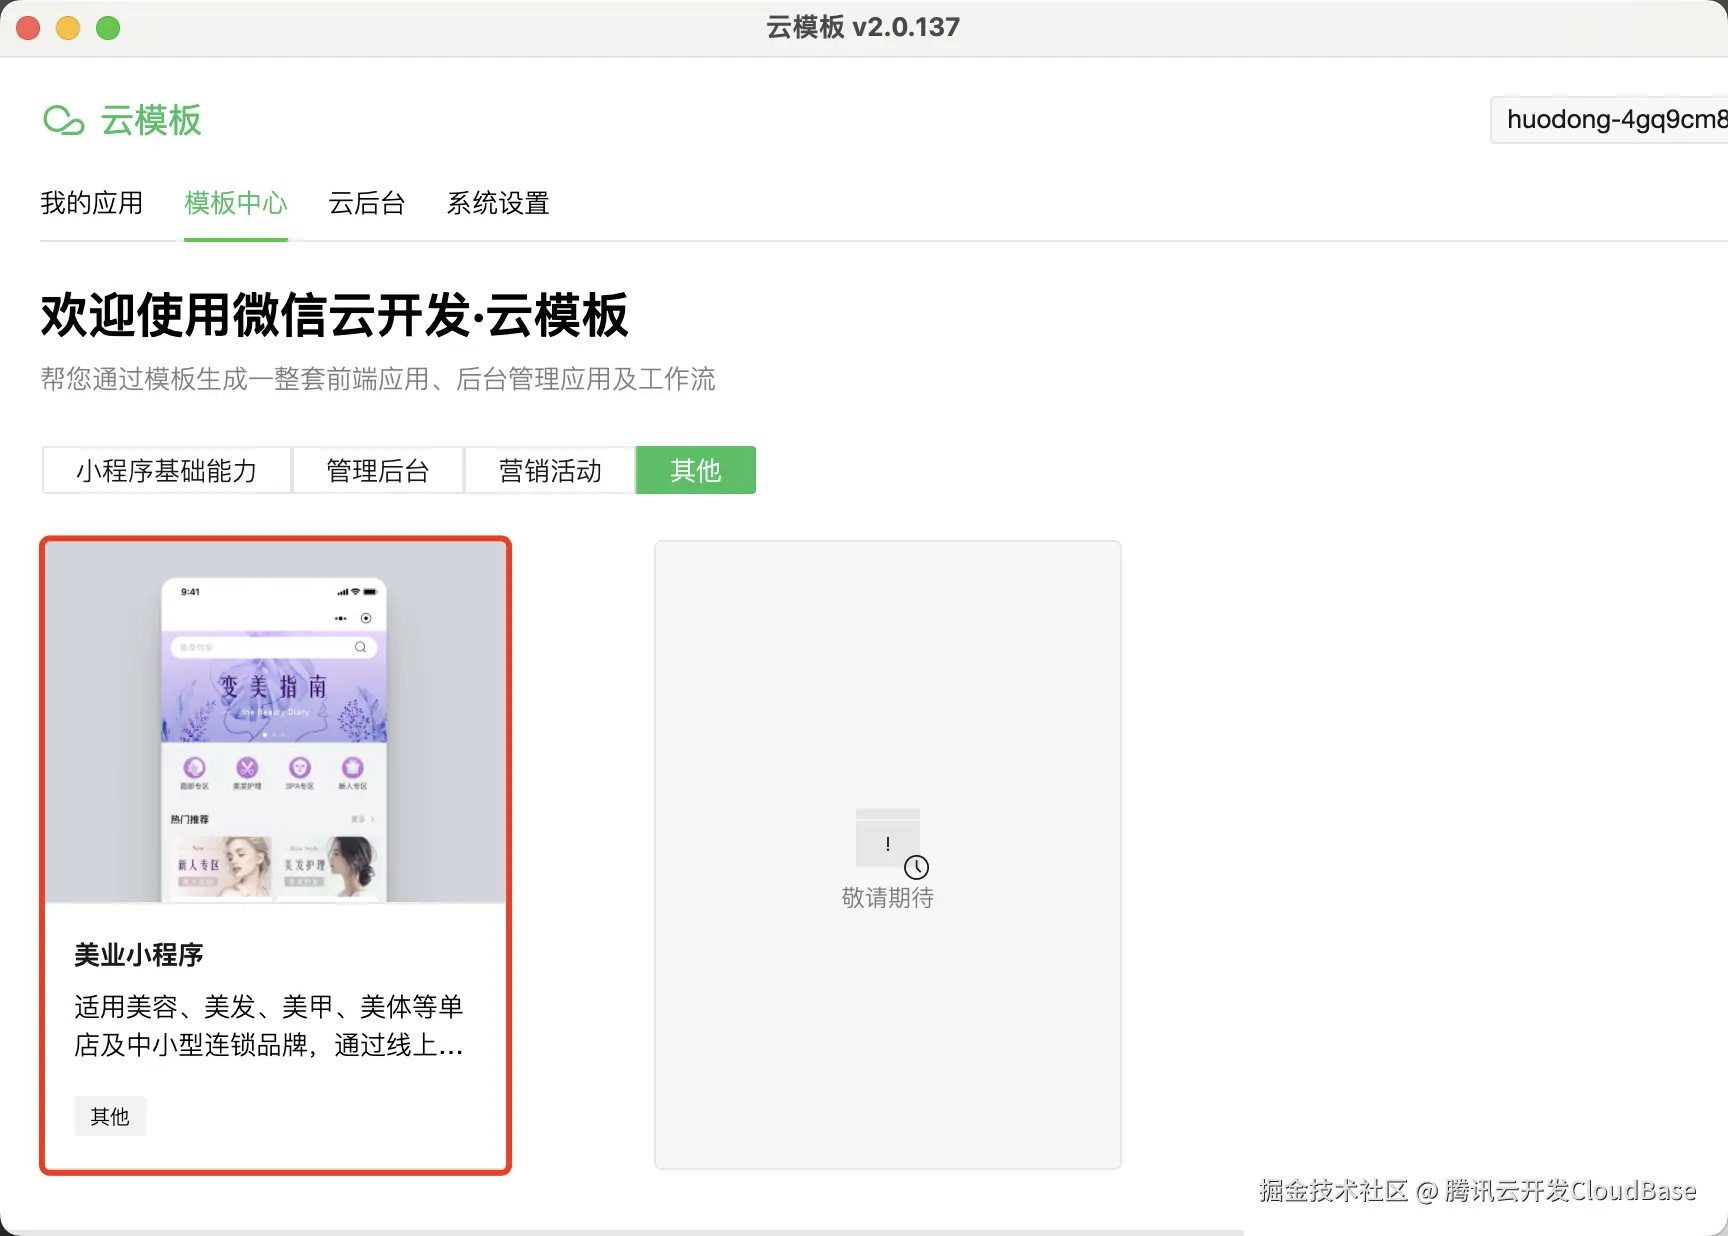Select the 其他 category filter
This screenshot has width=1728, height=1236.
coord(696,470)
